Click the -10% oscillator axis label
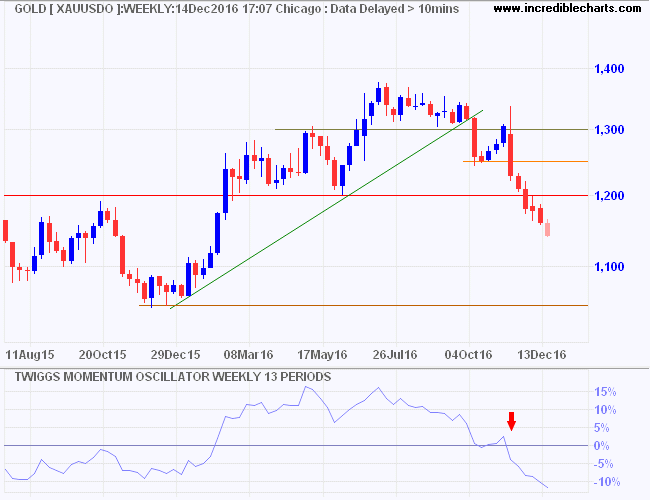The width and height of the screenshot is (650, 500). [x=606, y=482]
